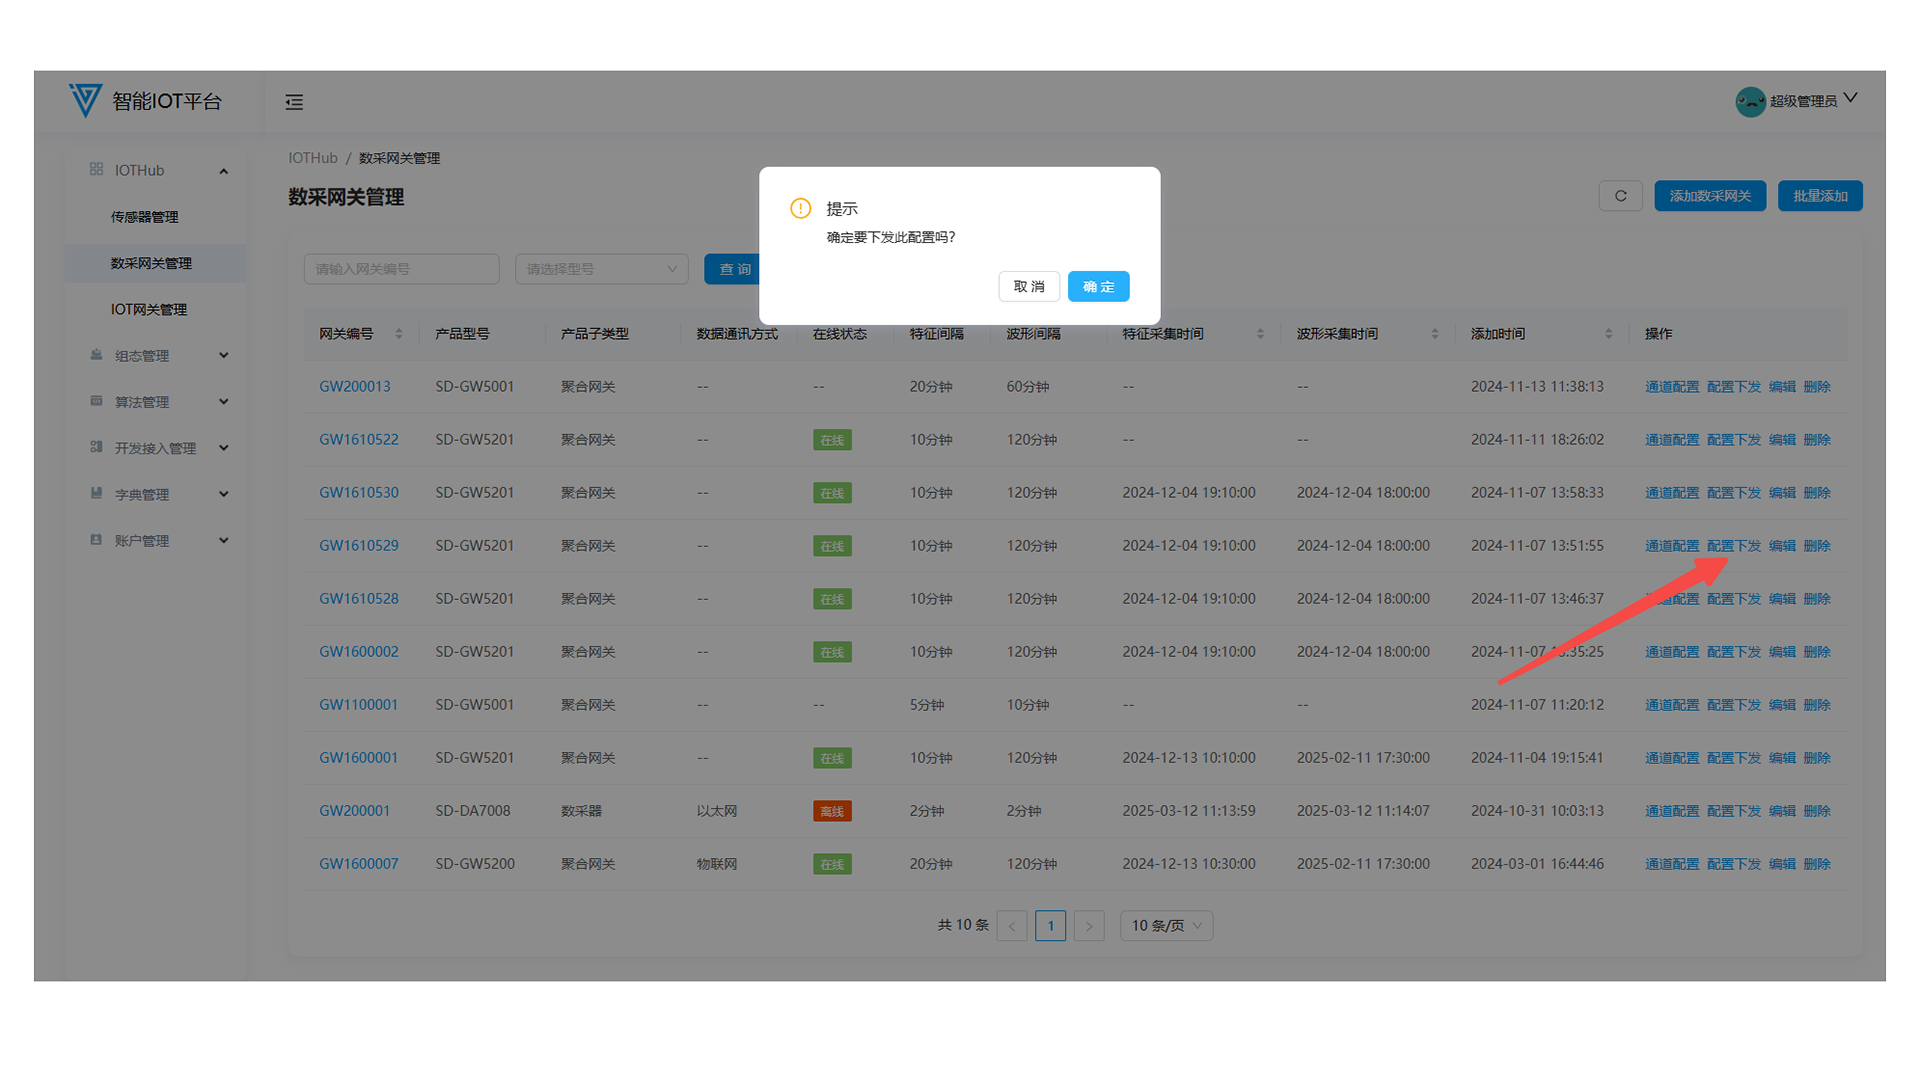1920x1080 pixels.
Task: Select page 1 in pagination
Action: click(x=1050, y=926)
